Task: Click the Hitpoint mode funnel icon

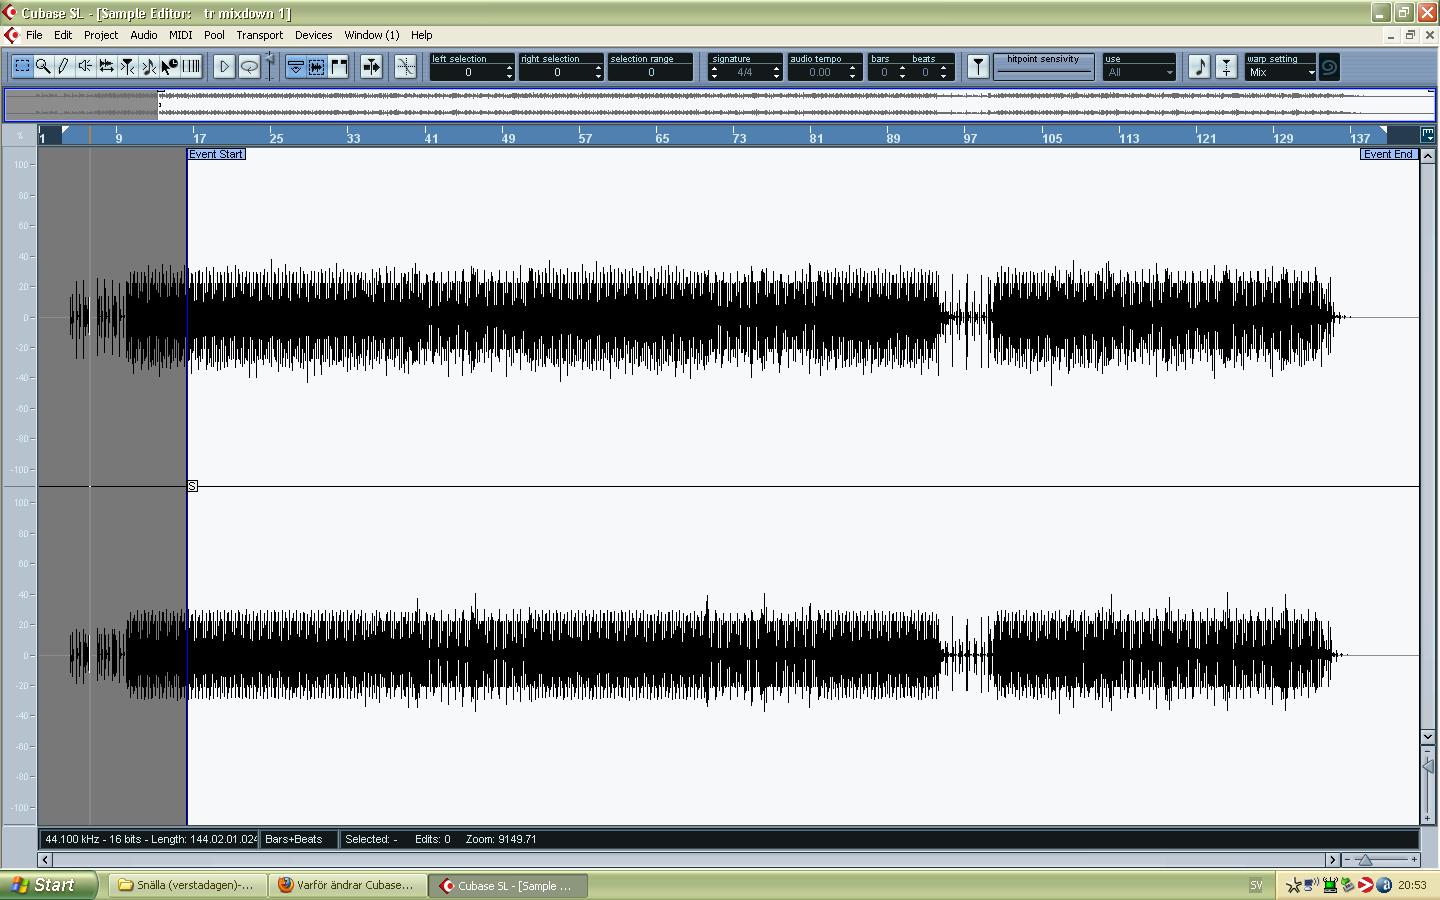Action: pyautogui.click(x=978, y=67)
